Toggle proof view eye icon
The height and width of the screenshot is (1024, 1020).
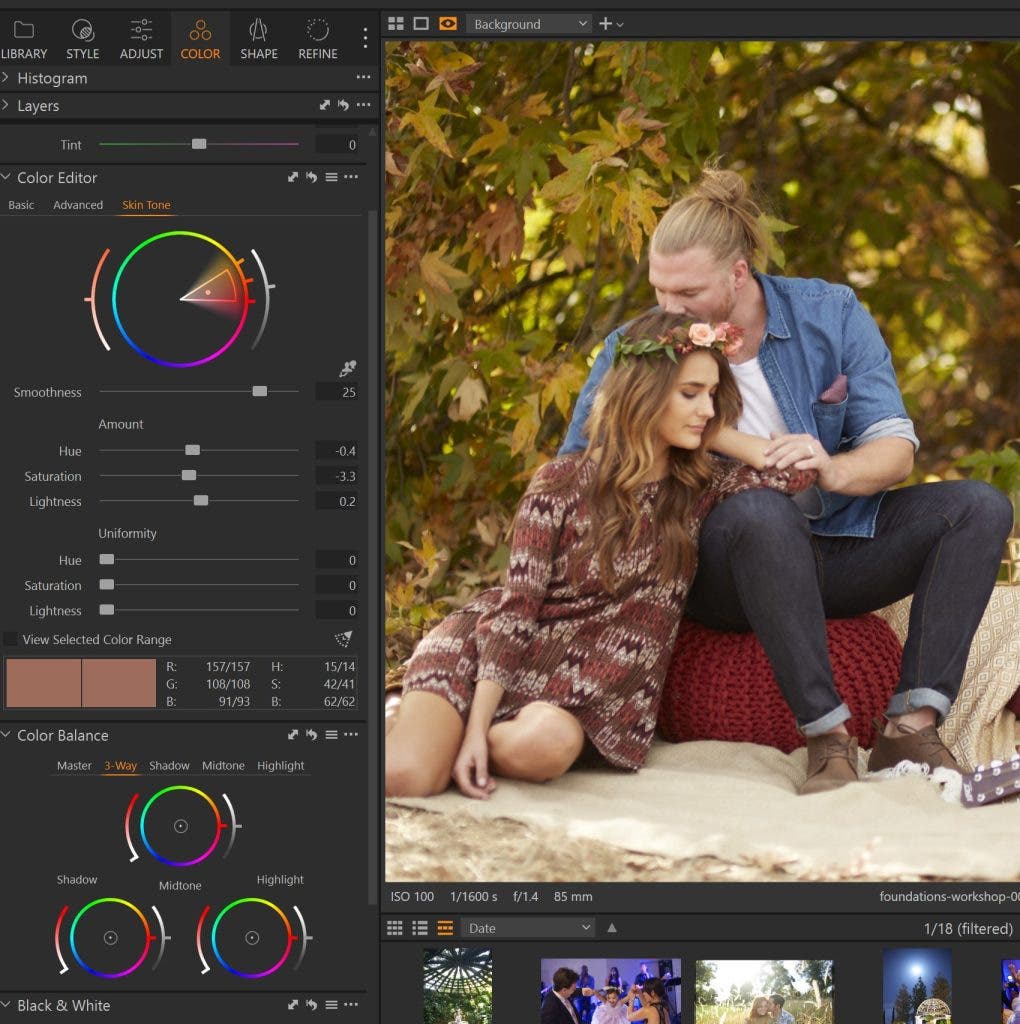click(448, 24)
